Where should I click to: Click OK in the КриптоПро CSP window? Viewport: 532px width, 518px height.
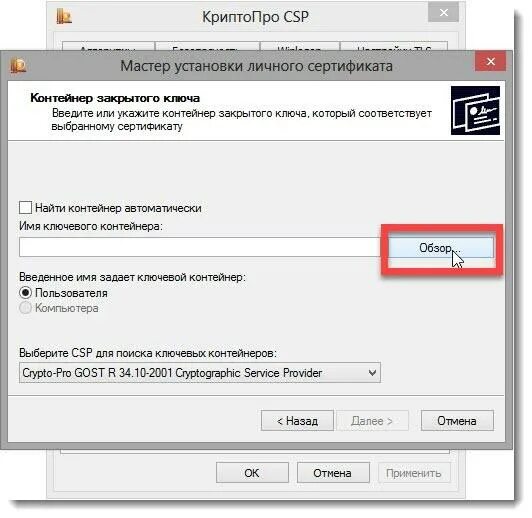click(x=252, y=473)
